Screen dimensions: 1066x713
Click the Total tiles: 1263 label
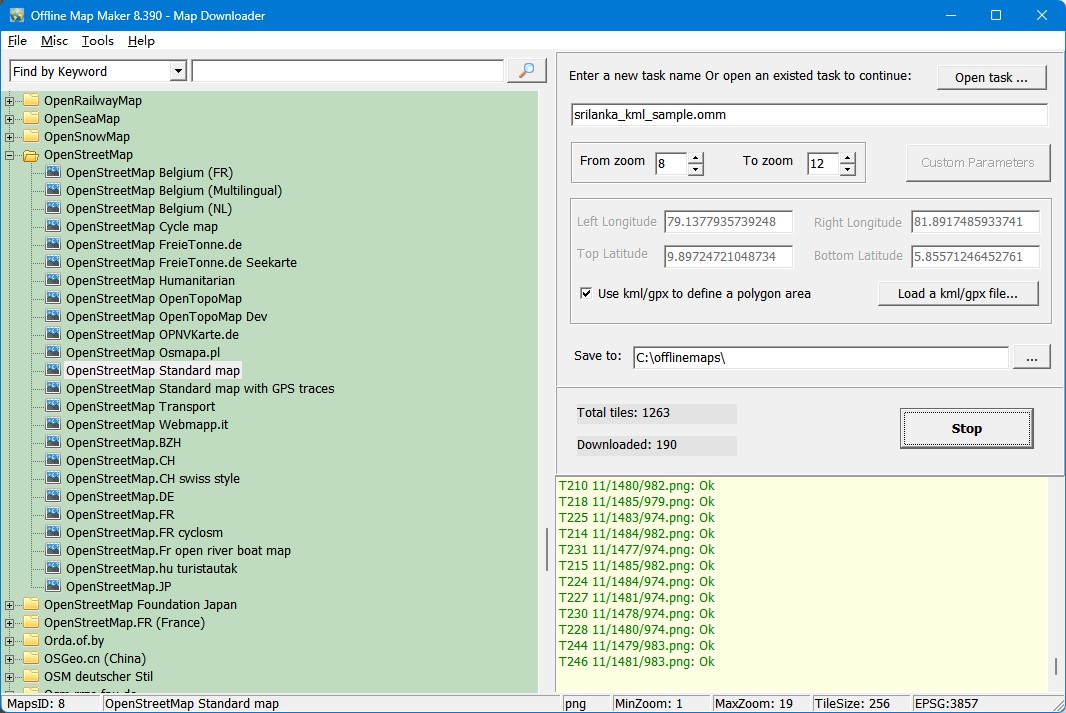pyautogui.click(x=623, y=413)
